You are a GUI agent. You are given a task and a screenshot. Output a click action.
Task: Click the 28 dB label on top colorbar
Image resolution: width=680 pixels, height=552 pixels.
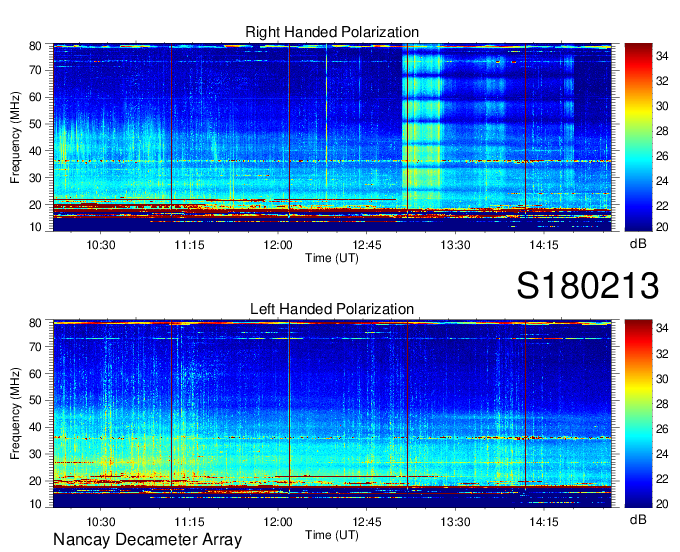point(662,131)
